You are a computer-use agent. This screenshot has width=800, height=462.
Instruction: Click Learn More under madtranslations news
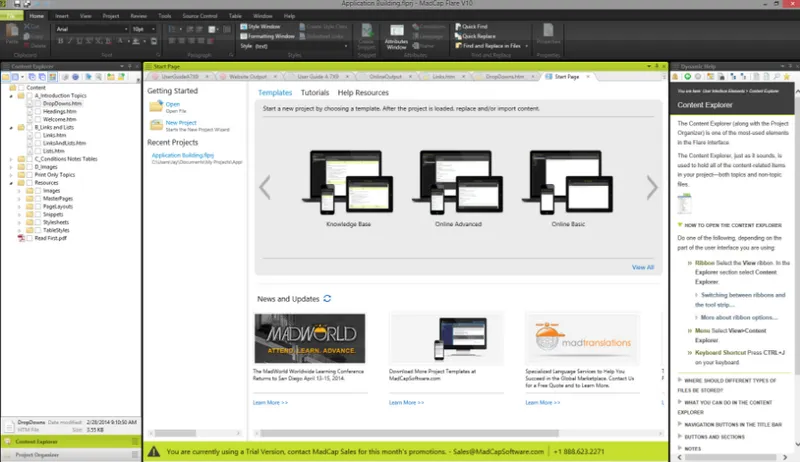(x=542, y=402)
